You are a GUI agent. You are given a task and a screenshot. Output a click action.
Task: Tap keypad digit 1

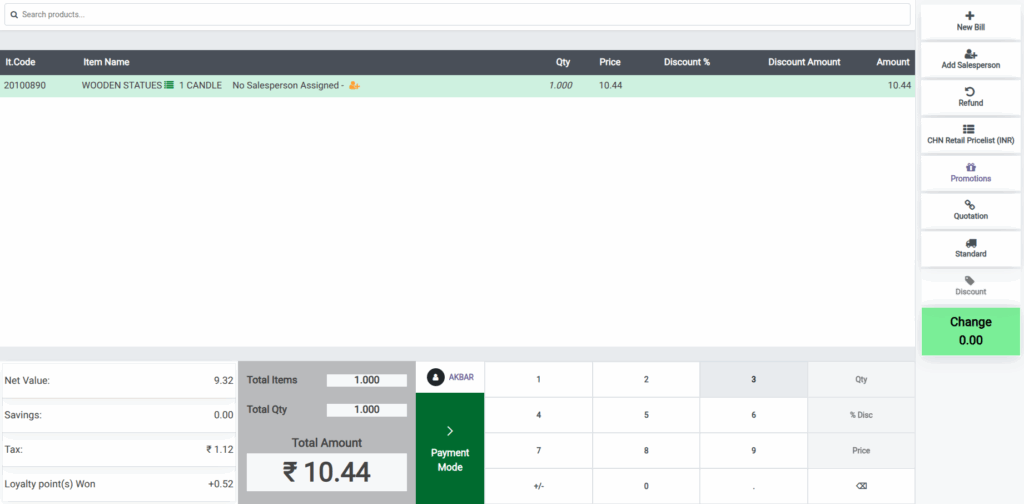coord(538,379)
